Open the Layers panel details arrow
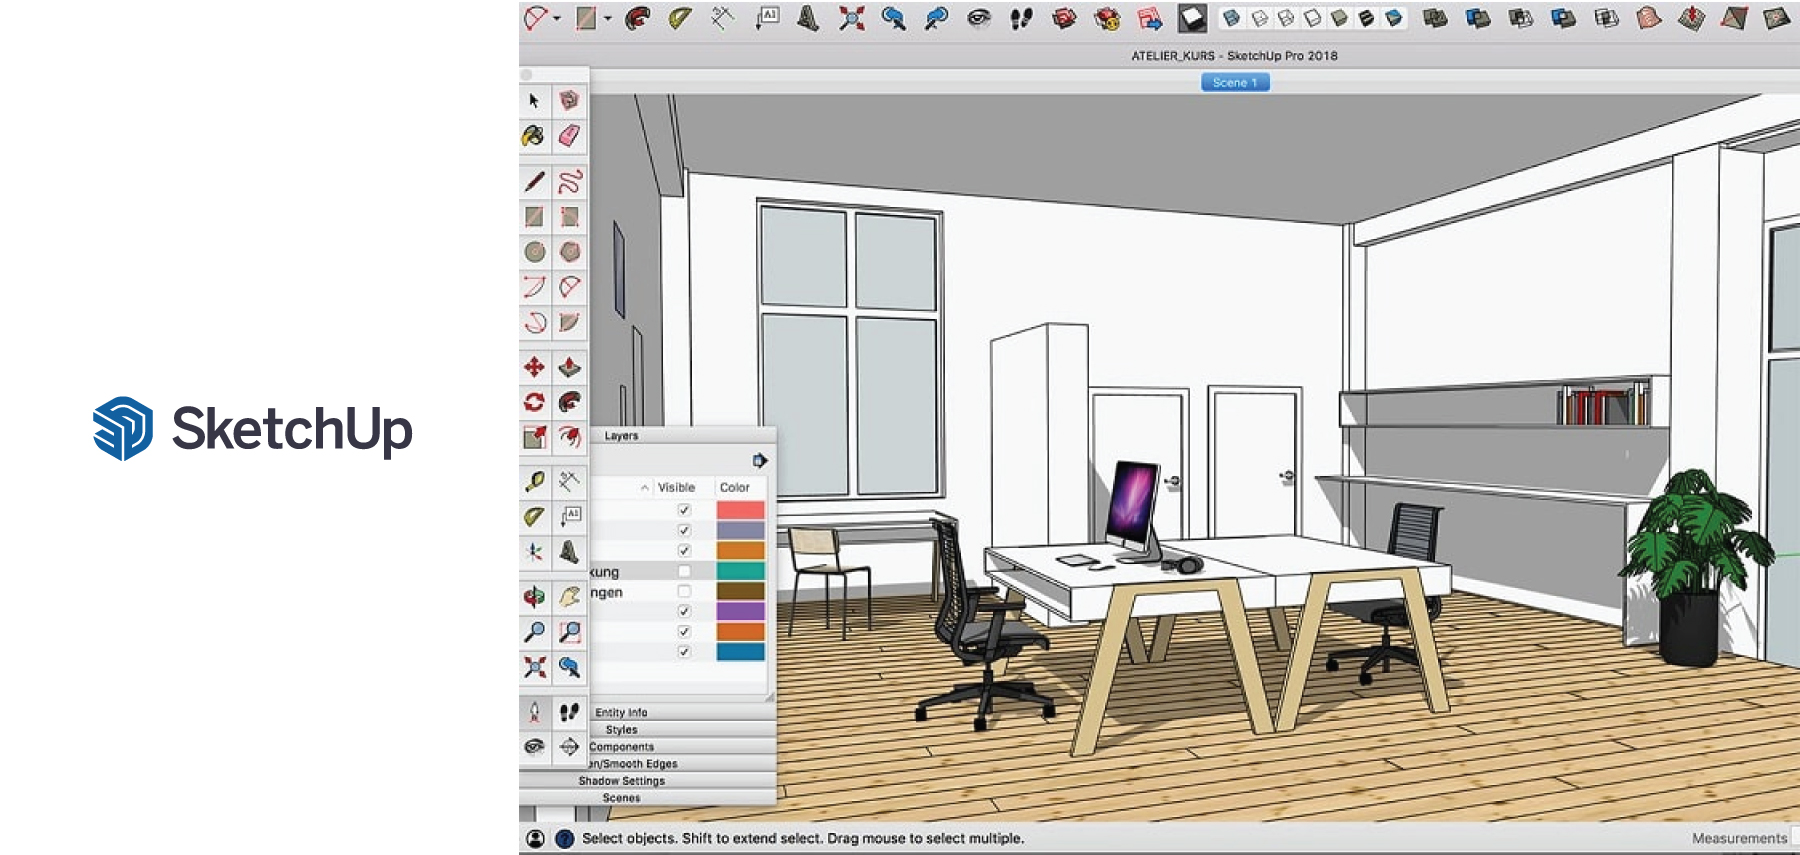1800x855 pixels. point(760,460)
